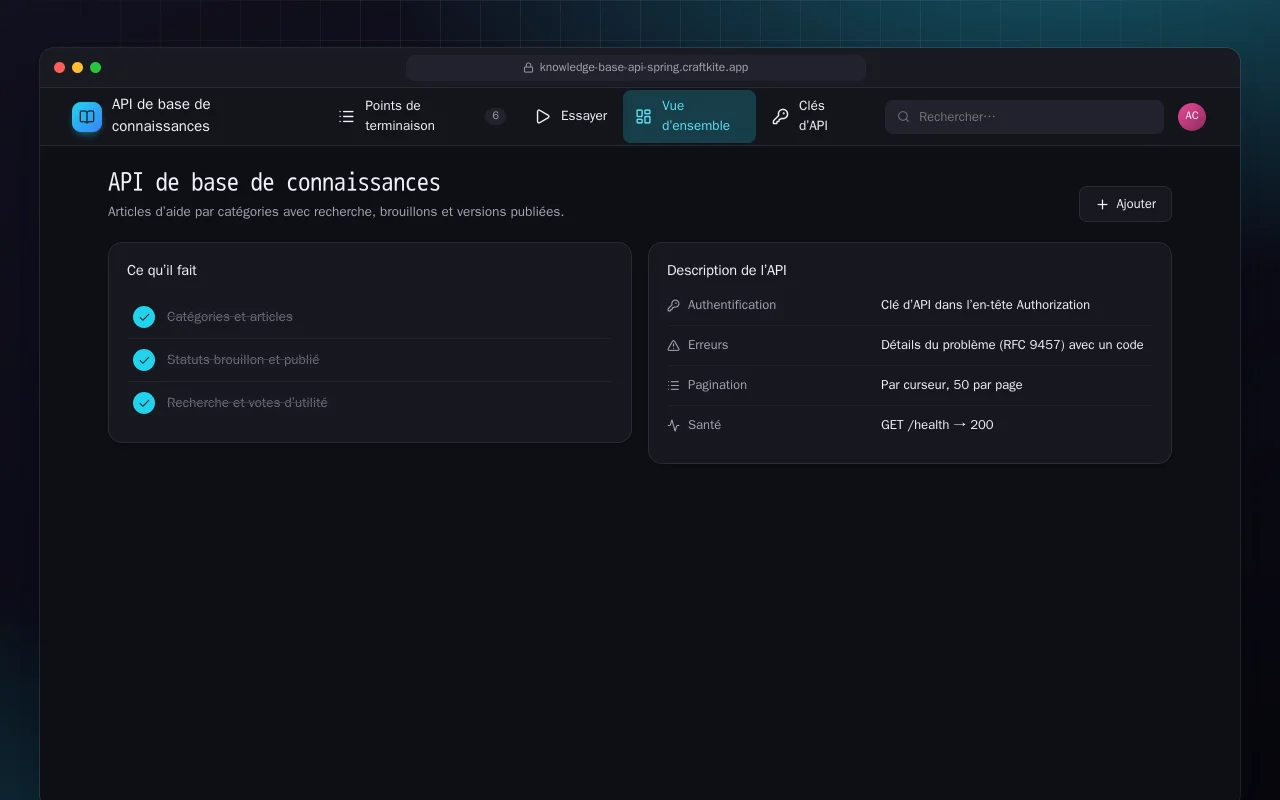Image resolution: width=1280 pixels, height=800 pixels.
Task: Click the warning triangle icon beside Erreurs
Action: (673, 345)
